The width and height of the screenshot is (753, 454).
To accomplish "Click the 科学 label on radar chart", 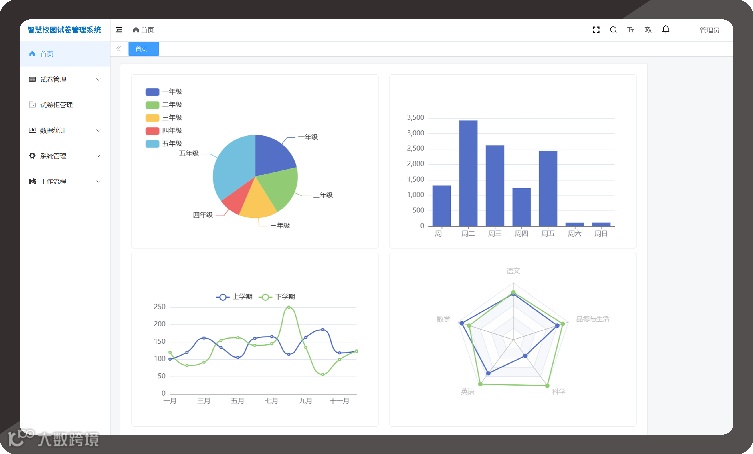I will click(x=559, y=392).
